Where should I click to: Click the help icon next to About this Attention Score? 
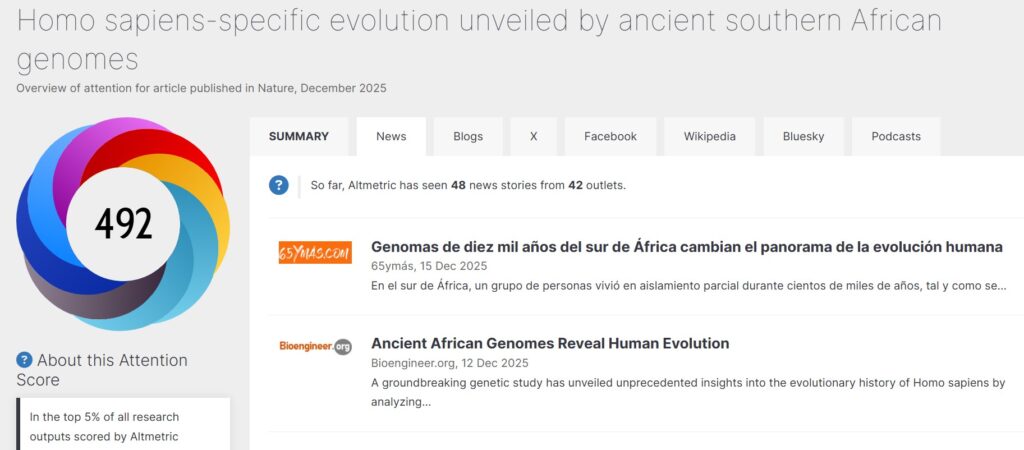pos(24,361)
